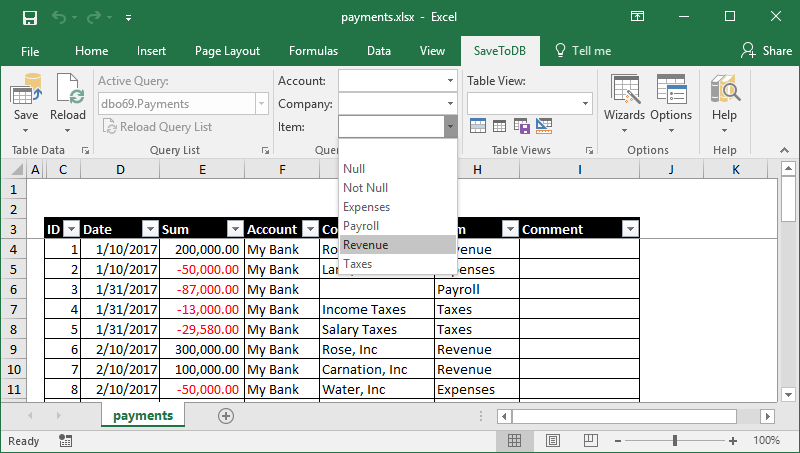Open Table Views group dialog launcher
800x453 pixels.
click(x=589, y=150)
